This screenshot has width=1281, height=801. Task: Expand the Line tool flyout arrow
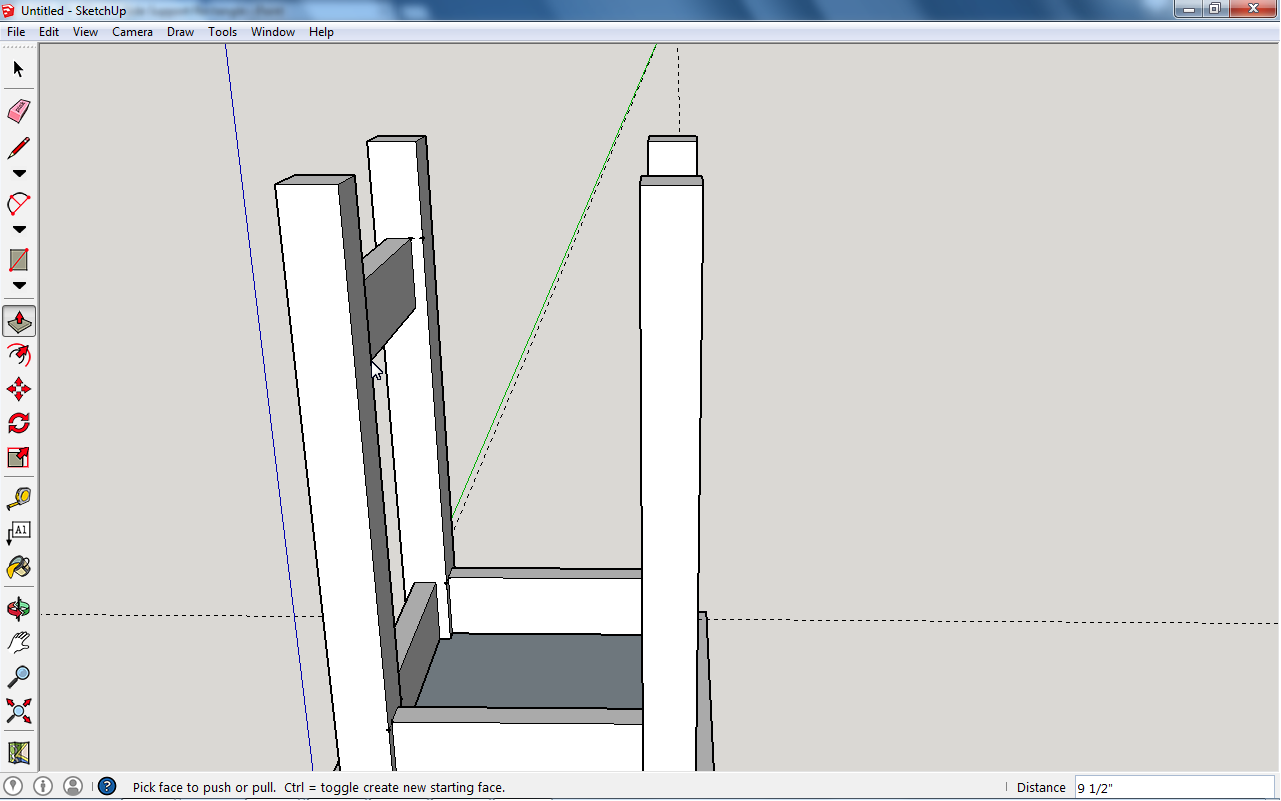tap(18, 172)
